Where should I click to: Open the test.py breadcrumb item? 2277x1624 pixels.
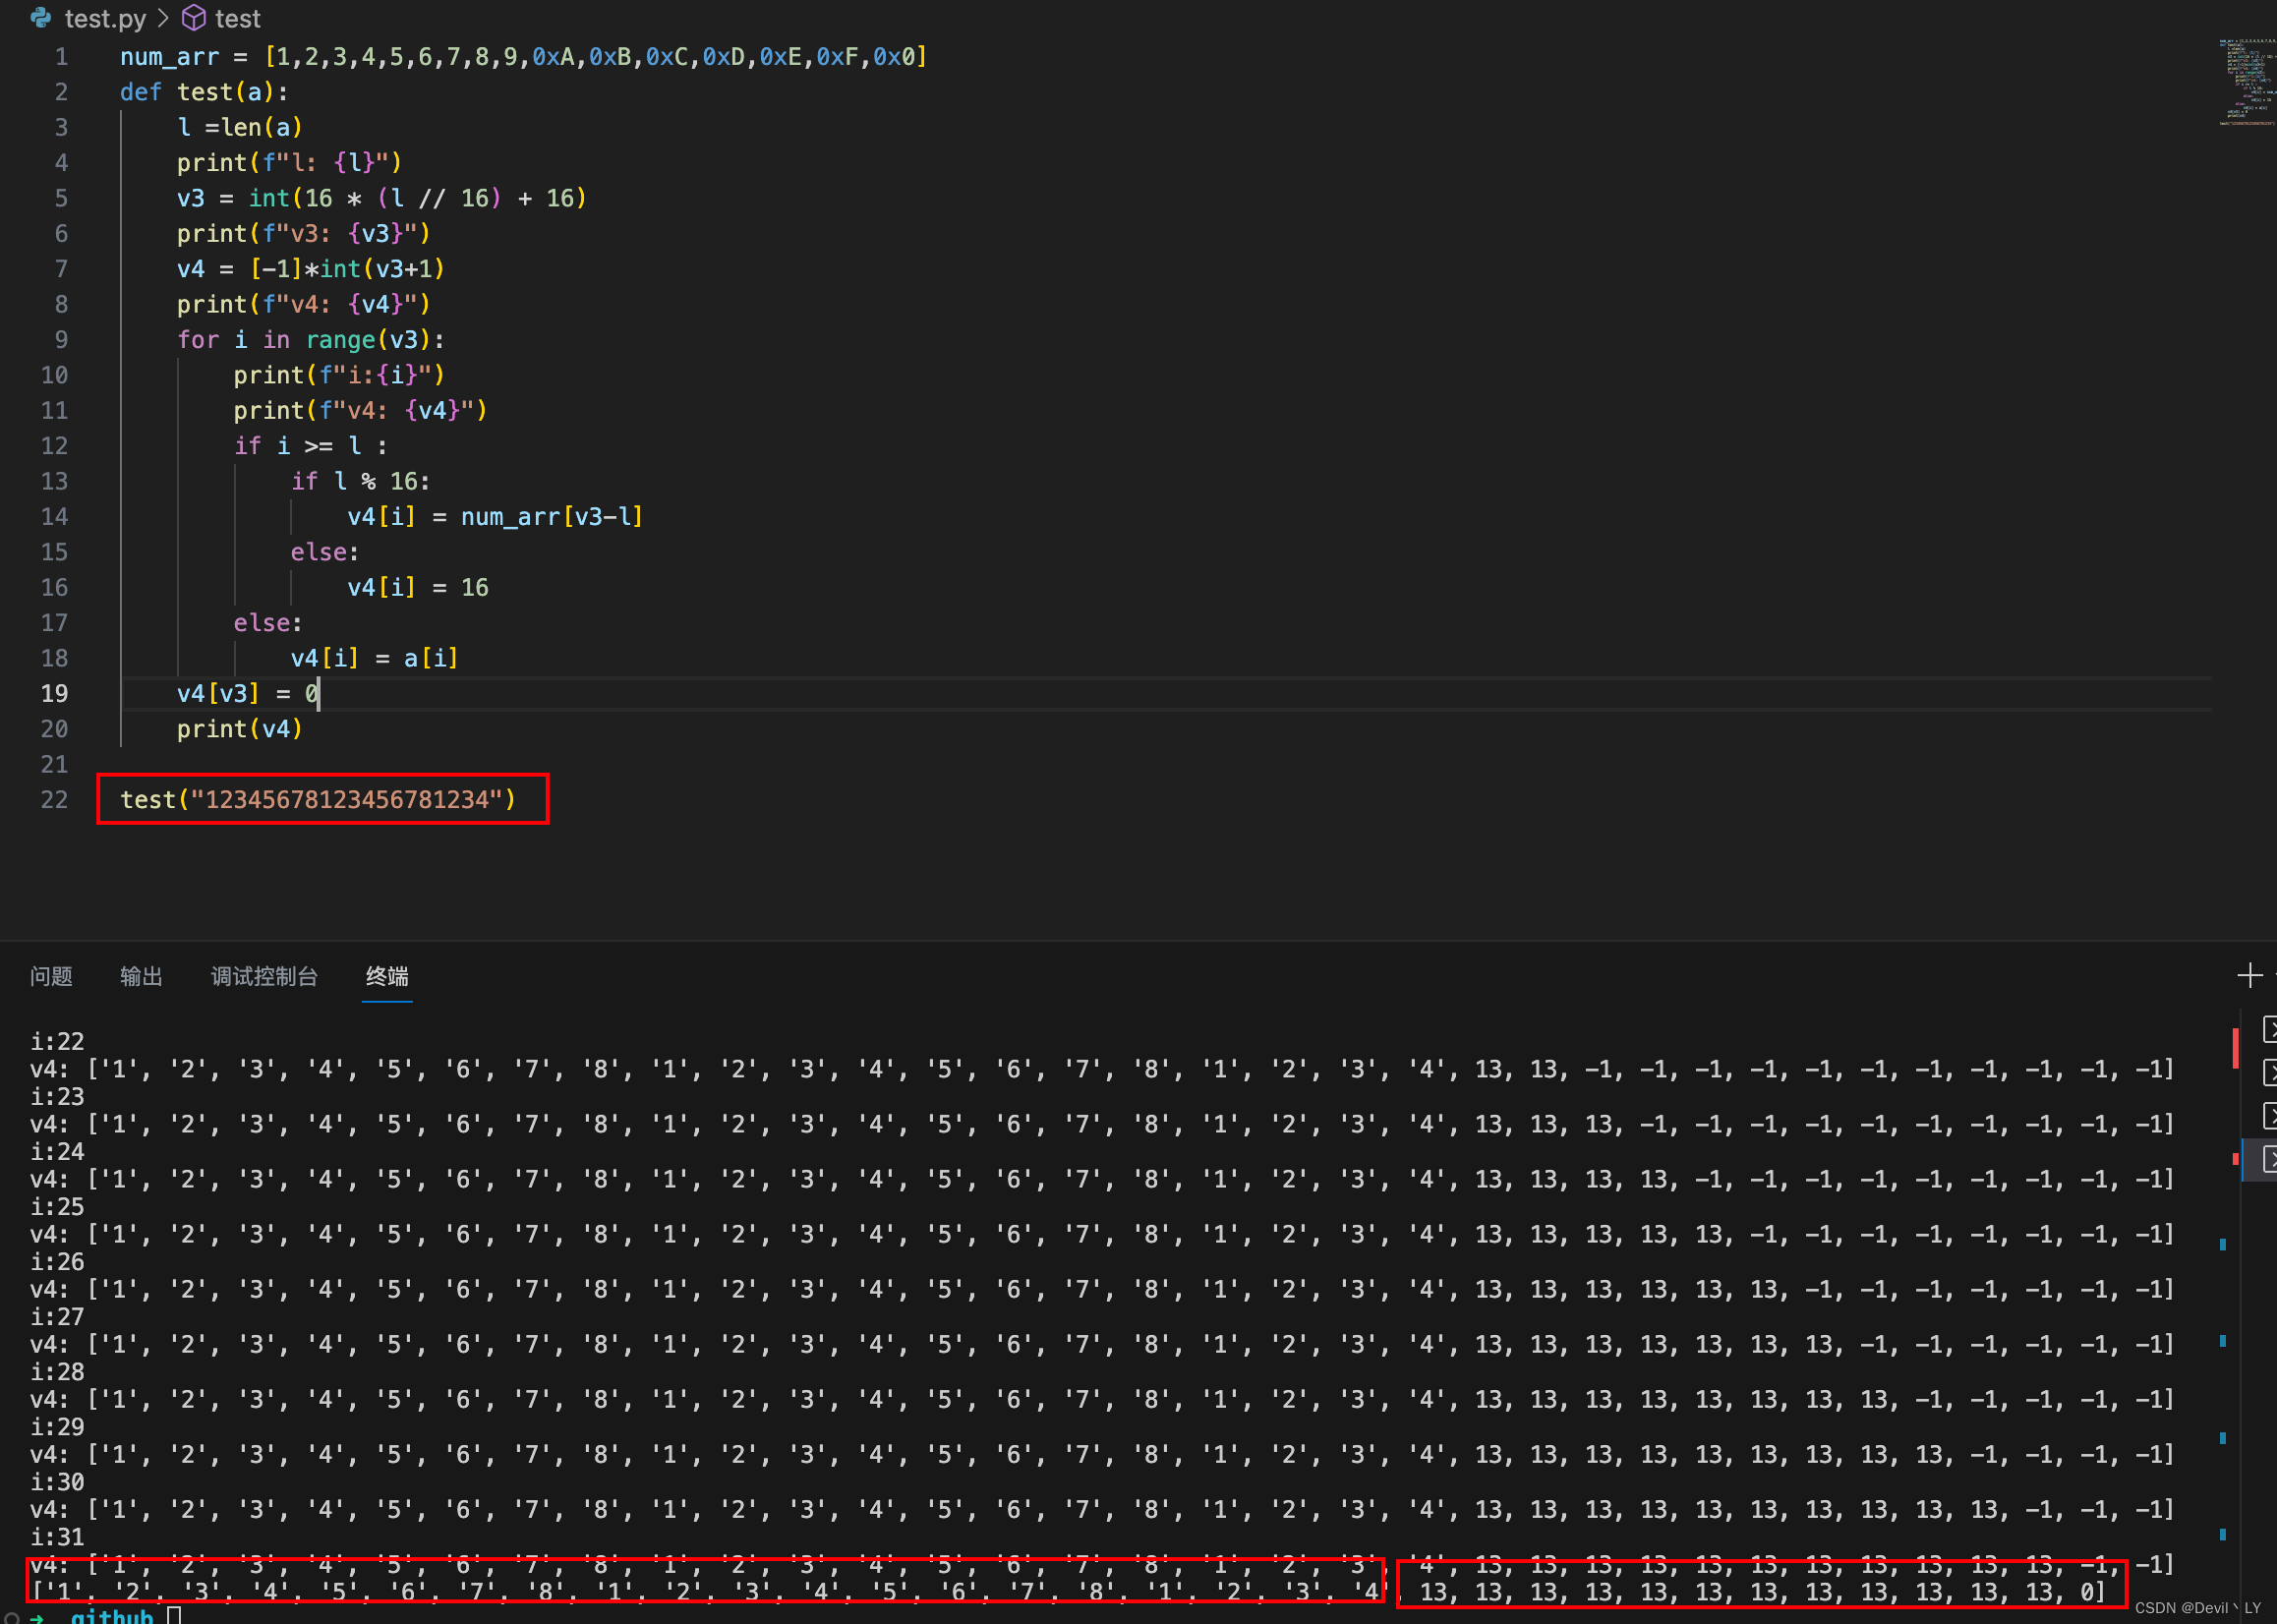105,18
